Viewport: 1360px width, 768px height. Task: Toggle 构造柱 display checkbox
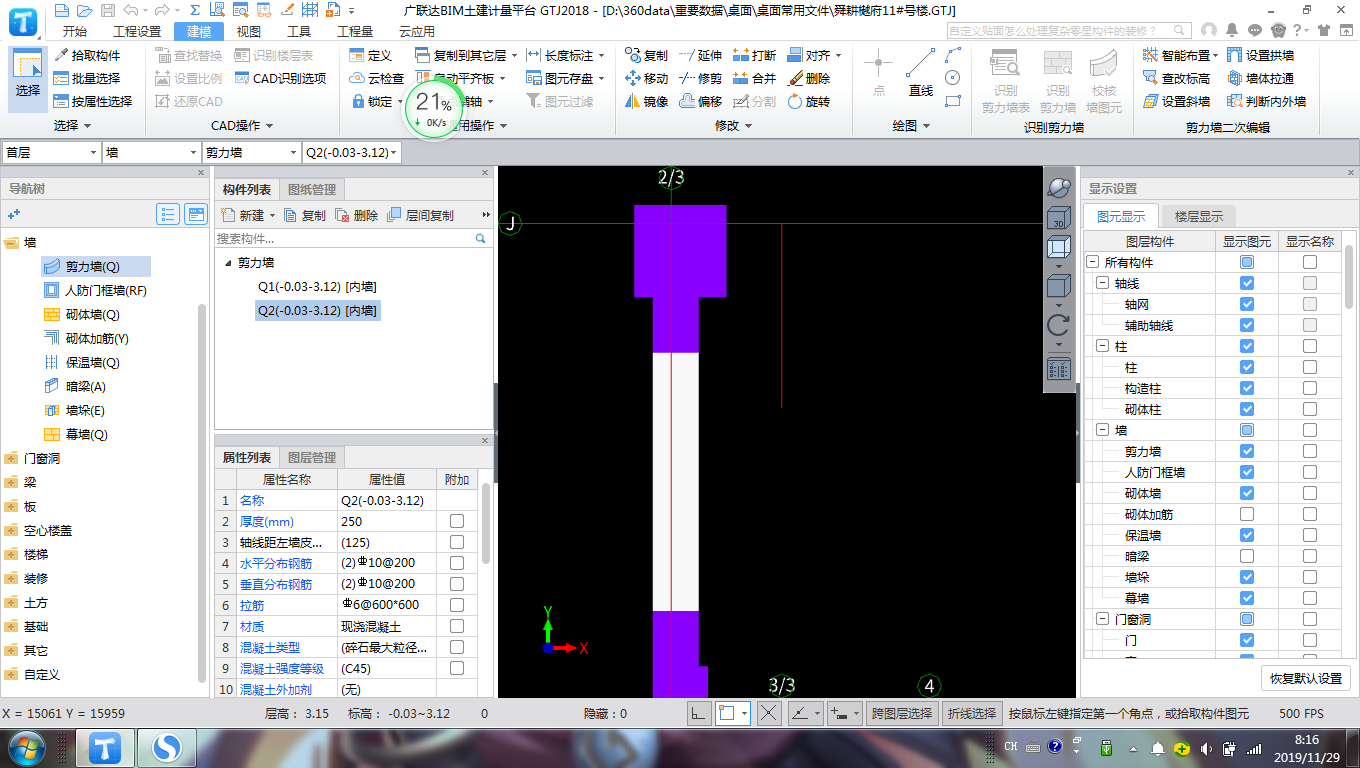coord(1247,388)
